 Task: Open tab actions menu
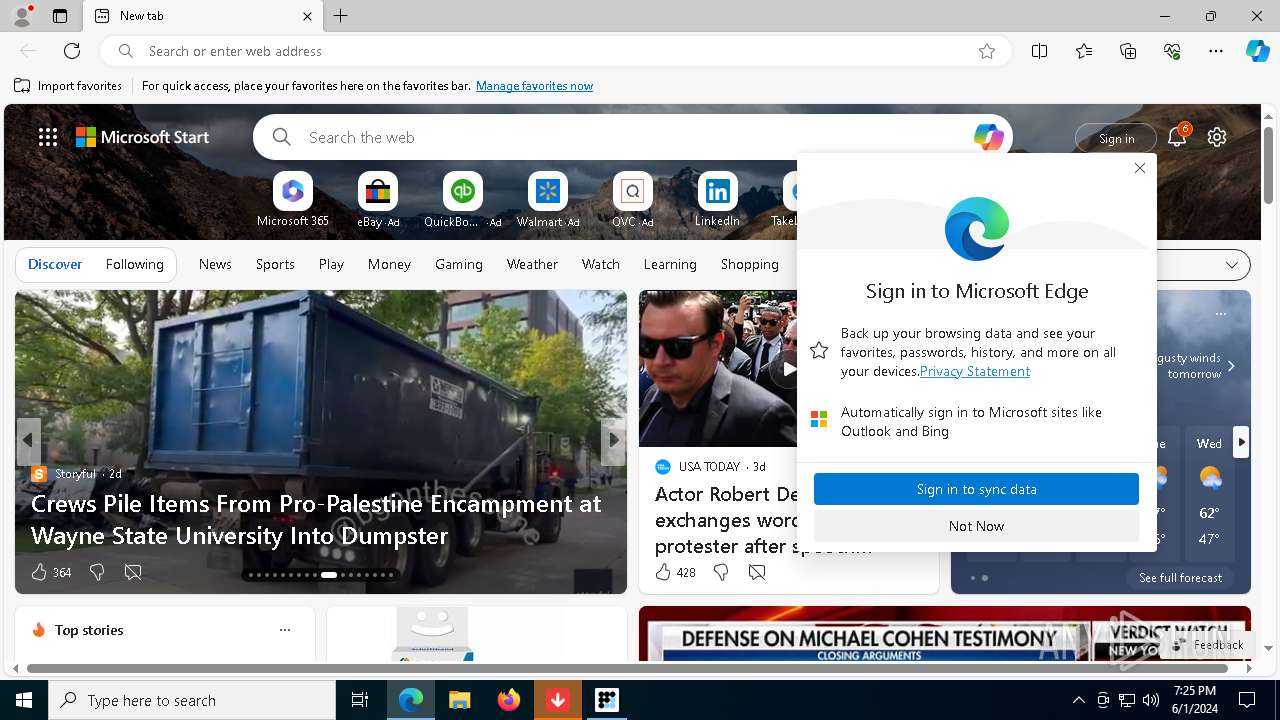pos(60,16)
